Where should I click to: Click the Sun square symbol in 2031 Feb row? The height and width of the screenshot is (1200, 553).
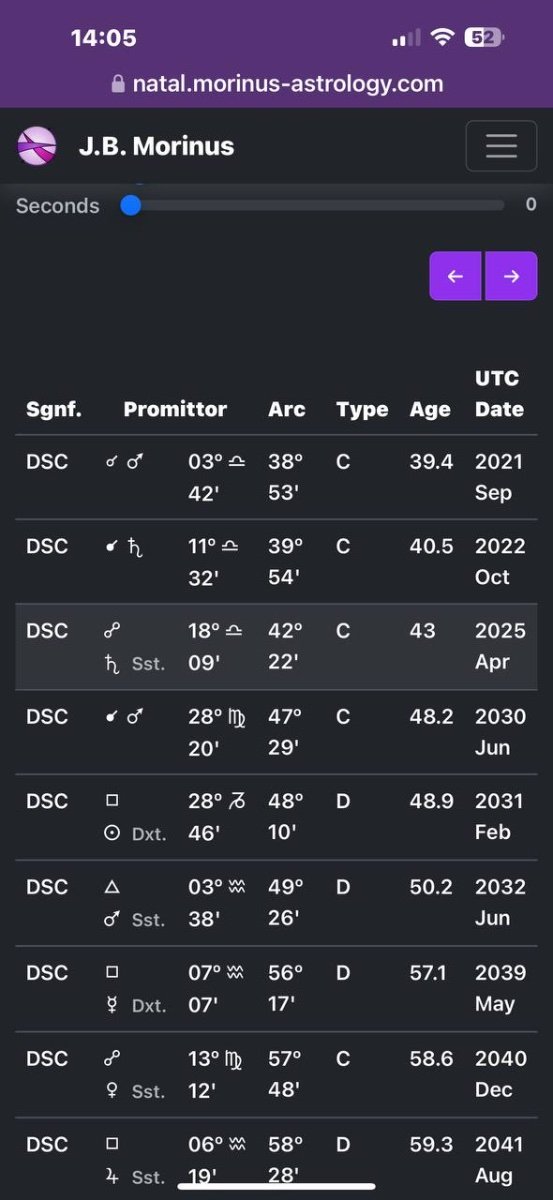pyautogui.click(x=113, y=833)
